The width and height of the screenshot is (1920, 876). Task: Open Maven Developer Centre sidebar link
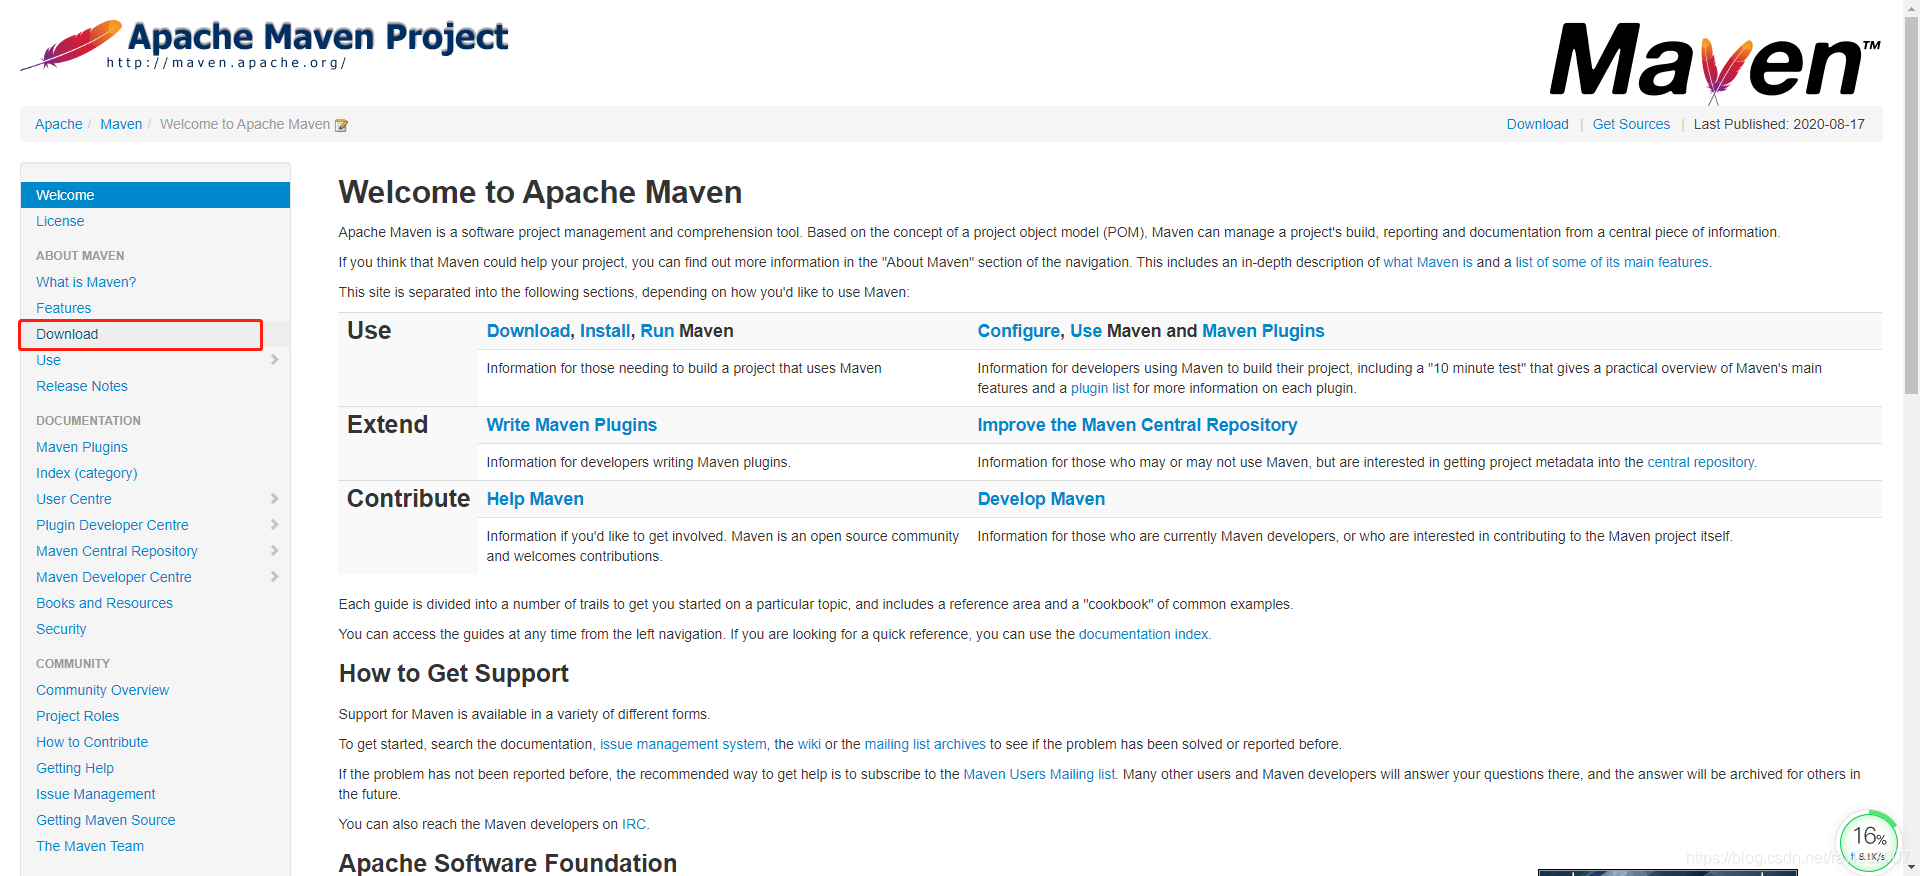[x=114, y=577]
